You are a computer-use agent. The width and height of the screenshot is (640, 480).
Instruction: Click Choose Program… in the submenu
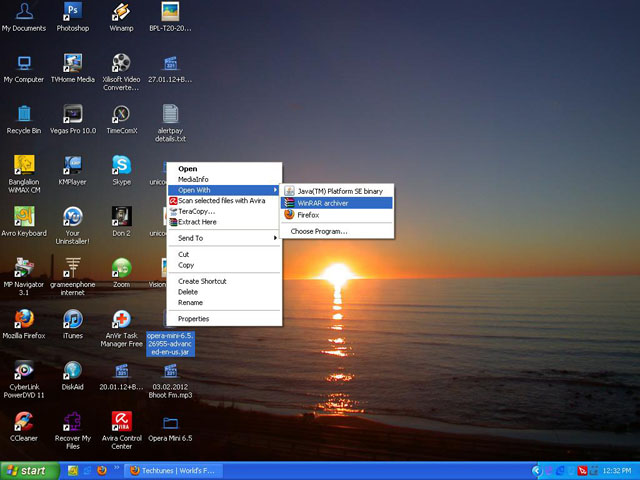[319, 231]
